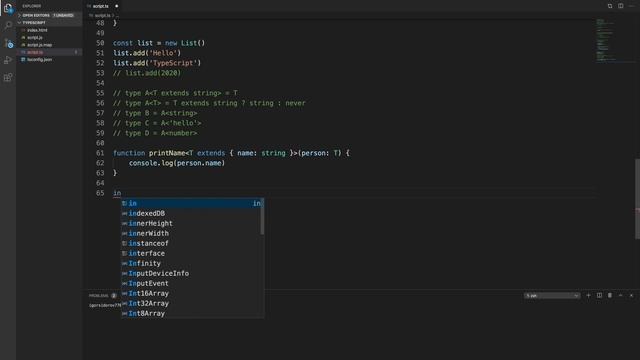Choose the 'in' keyword suggestion
Screen dimensions: 640x360
pyautogui.click(x=192, y=203)
